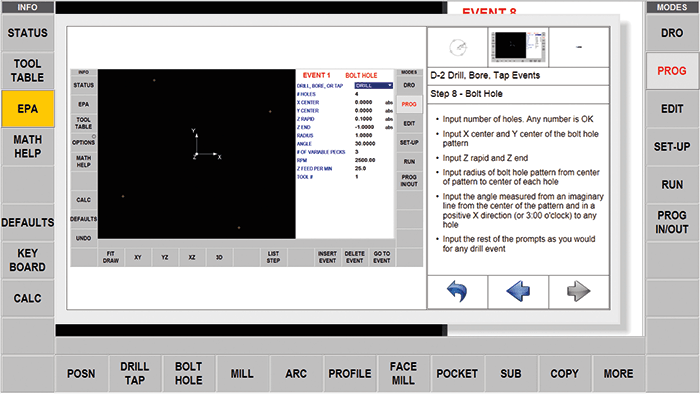Choose the COPY event softkey

point(564,373)
